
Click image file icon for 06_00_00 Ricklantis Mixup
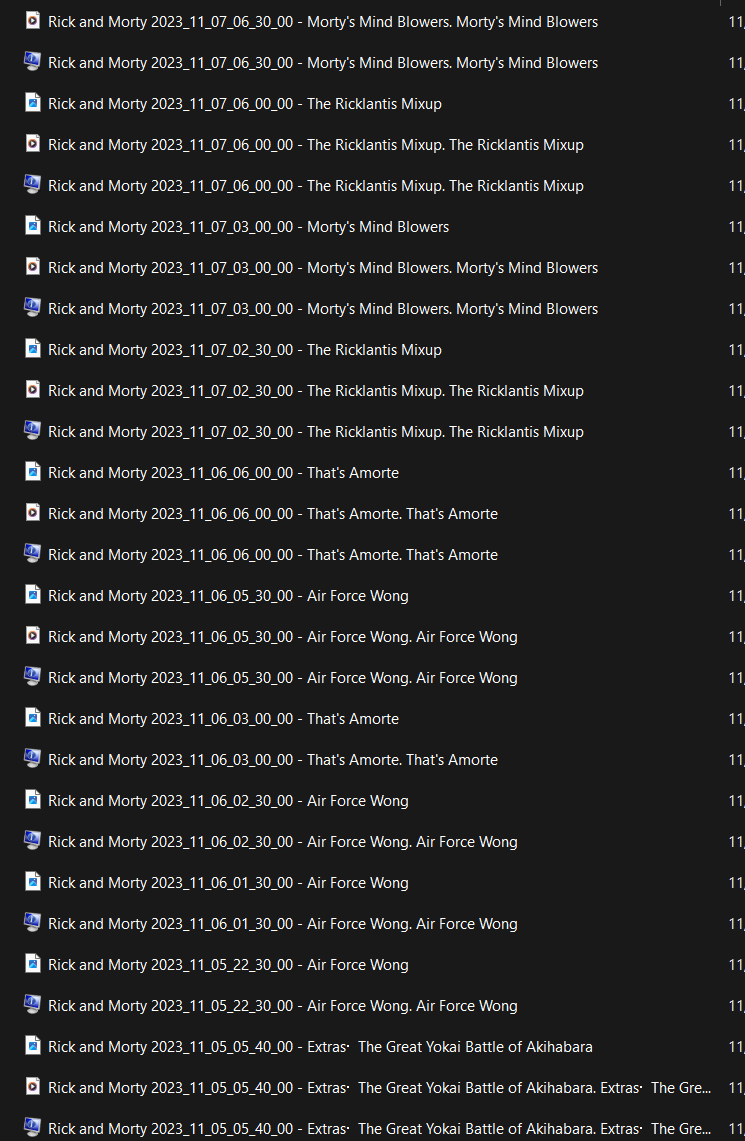tap(32, 103)
